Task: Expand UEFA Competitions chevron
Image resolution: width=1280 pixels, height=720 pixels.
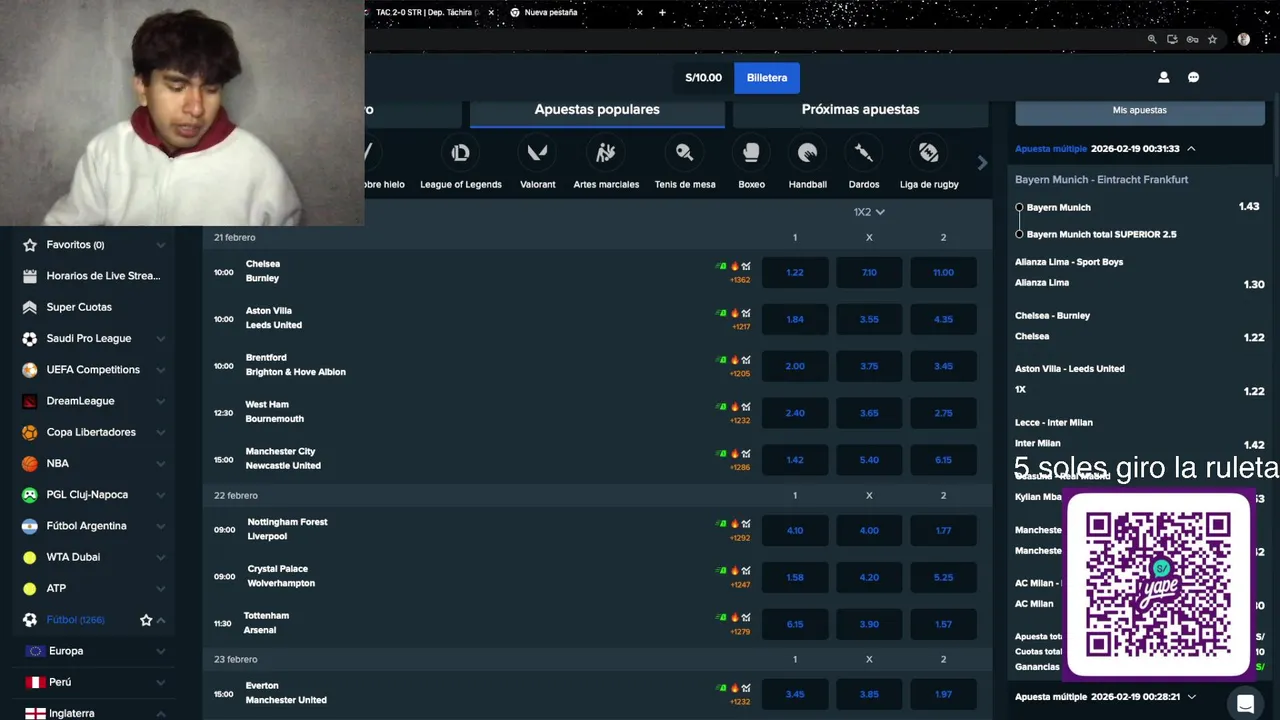Action: (161, 370)
